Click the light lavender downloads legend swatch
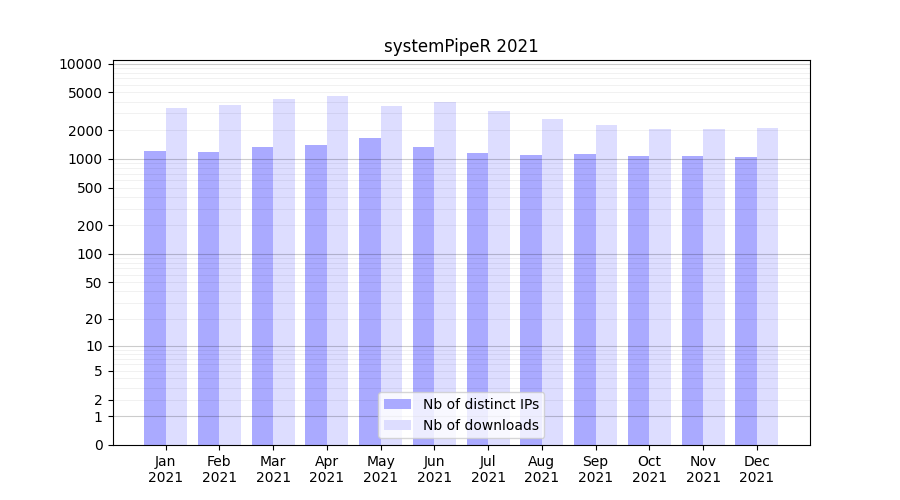Viewport: 900px width, 500px height. coord(397,425)
